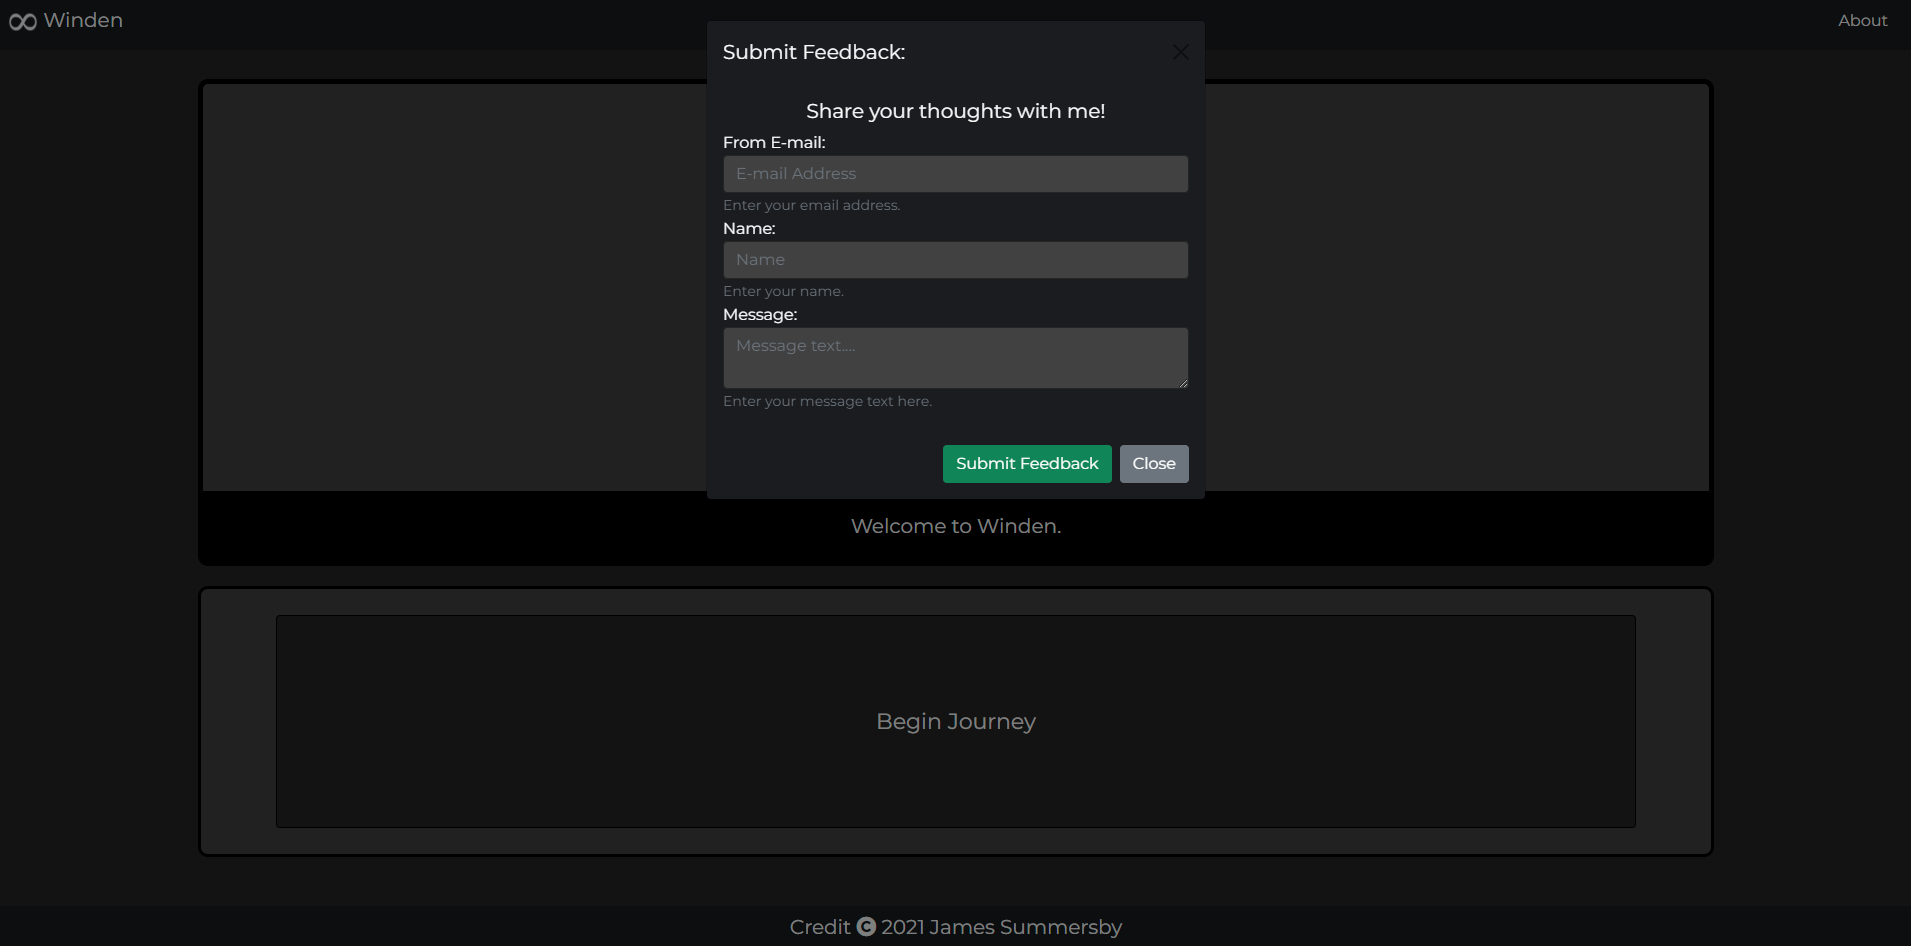Click '2021 James Summersby' footer credit
1911x946 pixels.
tap(1002, 927)
